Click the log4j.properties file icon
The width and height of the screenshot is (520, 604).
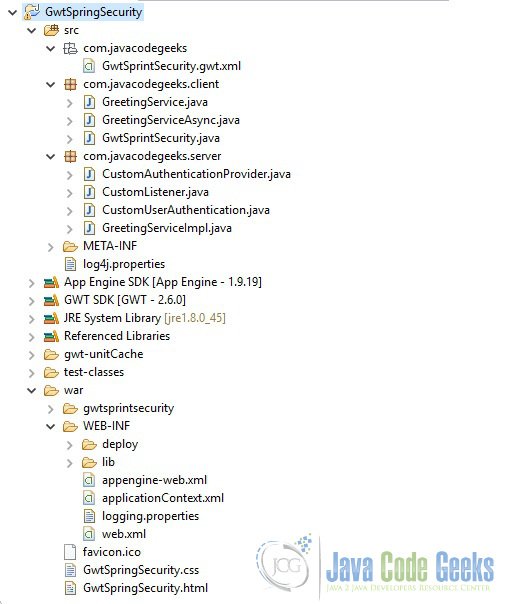tap(70, 264)
